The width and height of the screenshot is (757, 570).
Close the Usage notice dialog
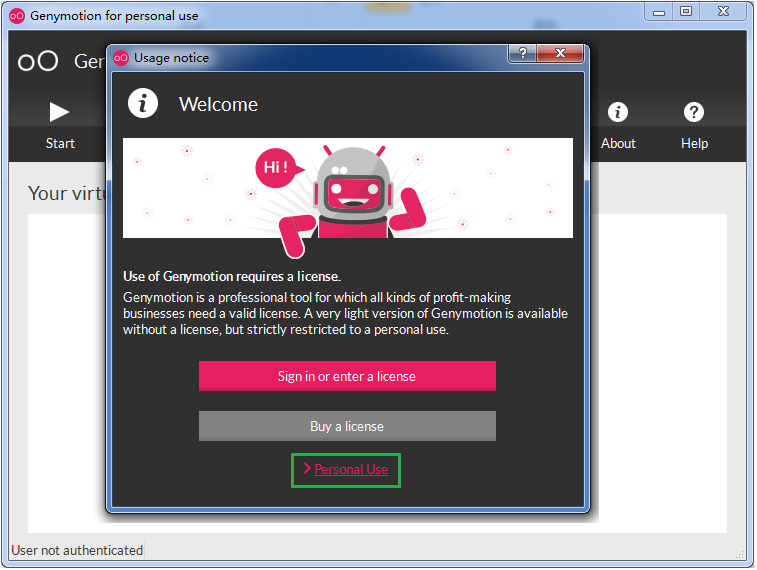[x=560, y=53]
